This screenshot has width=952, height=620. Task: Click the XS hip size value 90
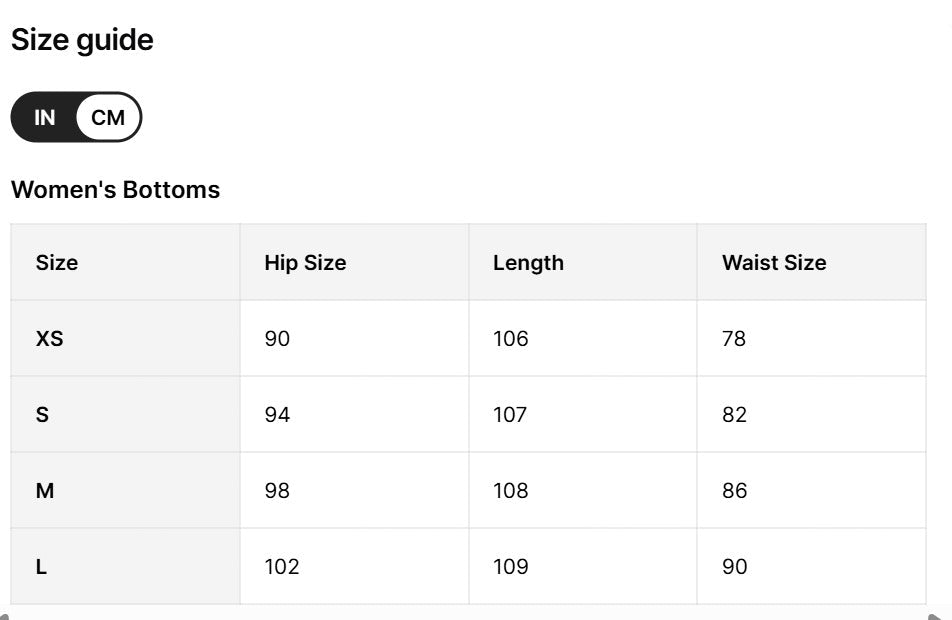(277, 339)
